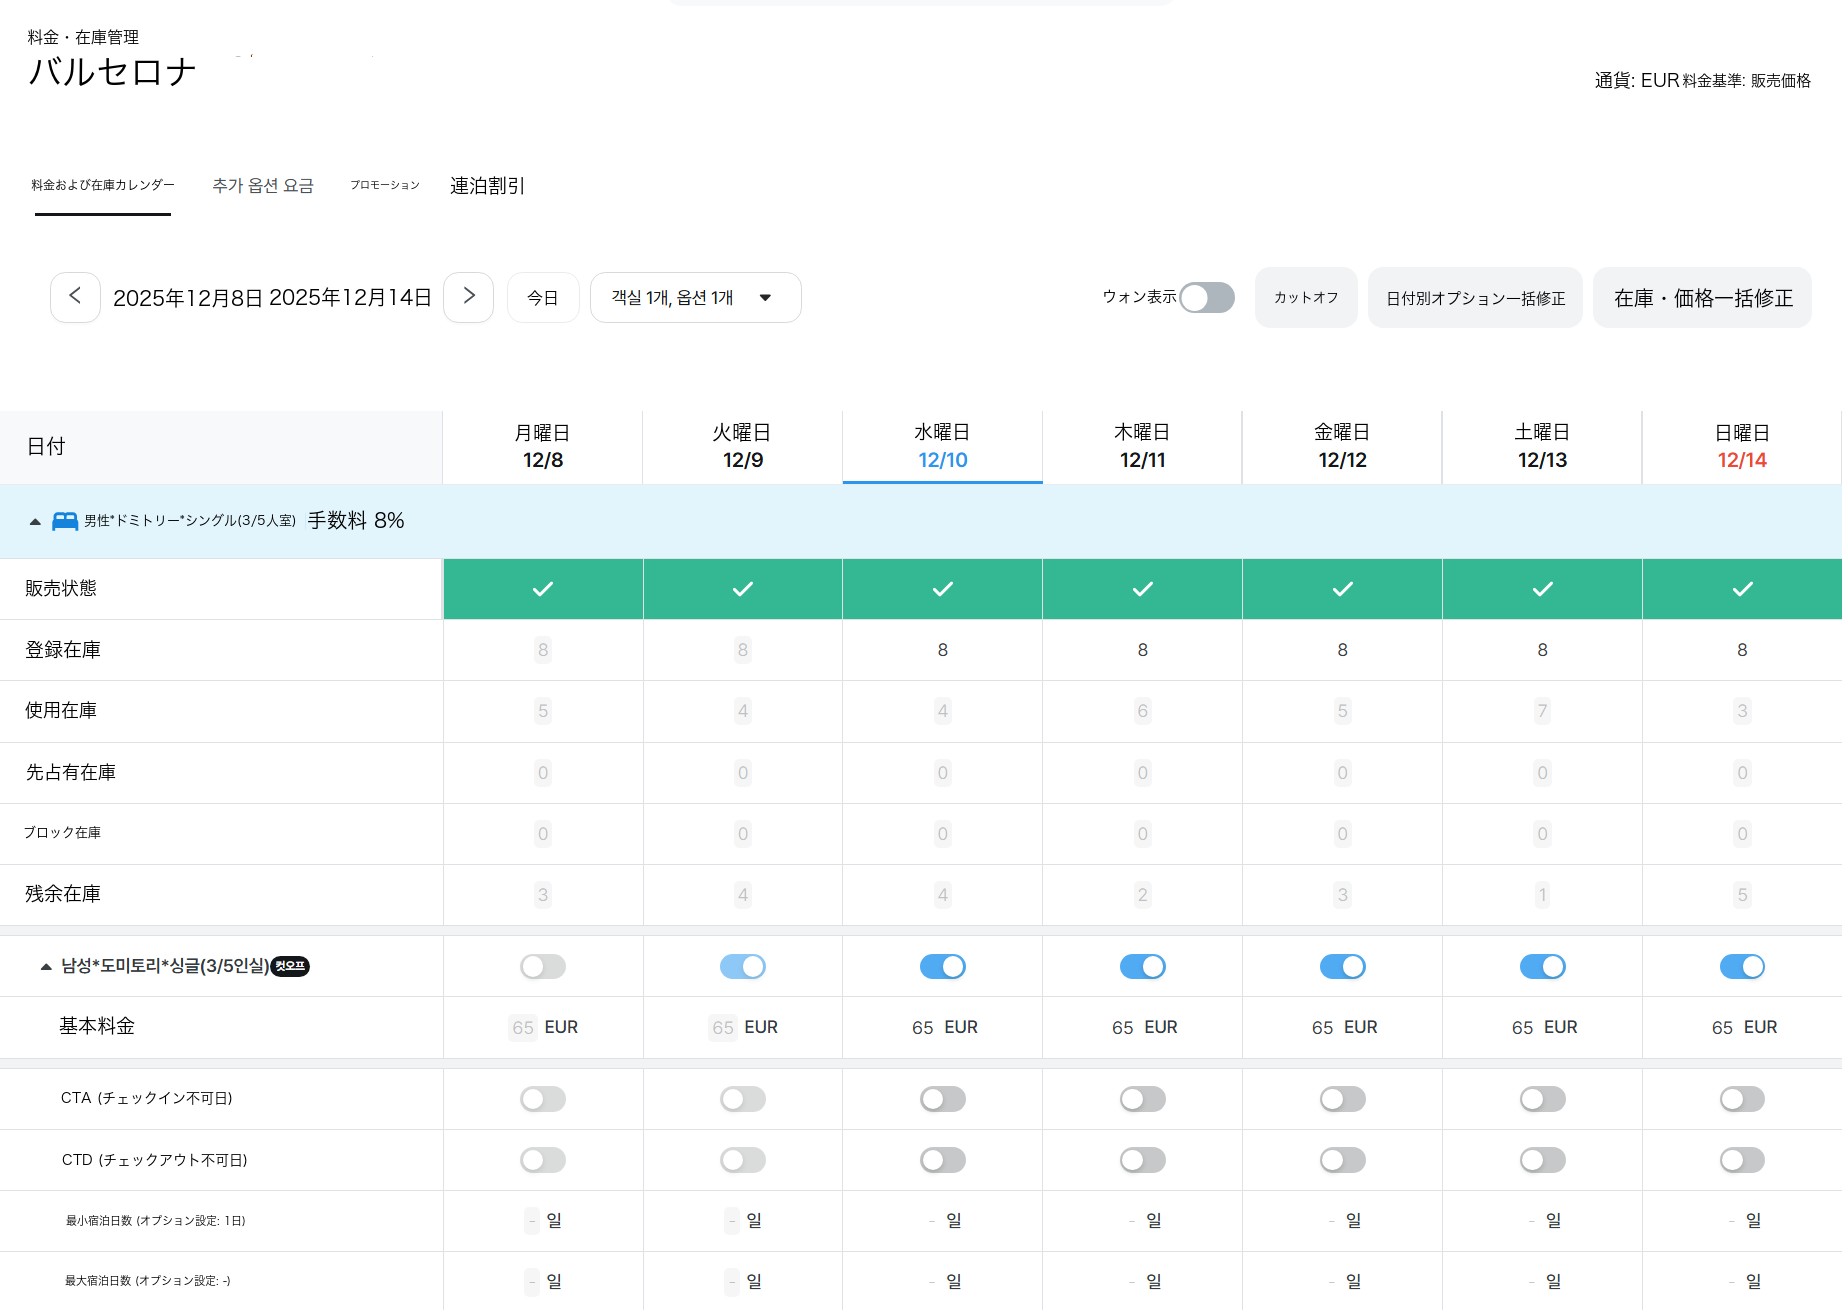The image size is (1842, 1310).
Task: Click sale status checkmark for 12/12
Action: 1343,589
